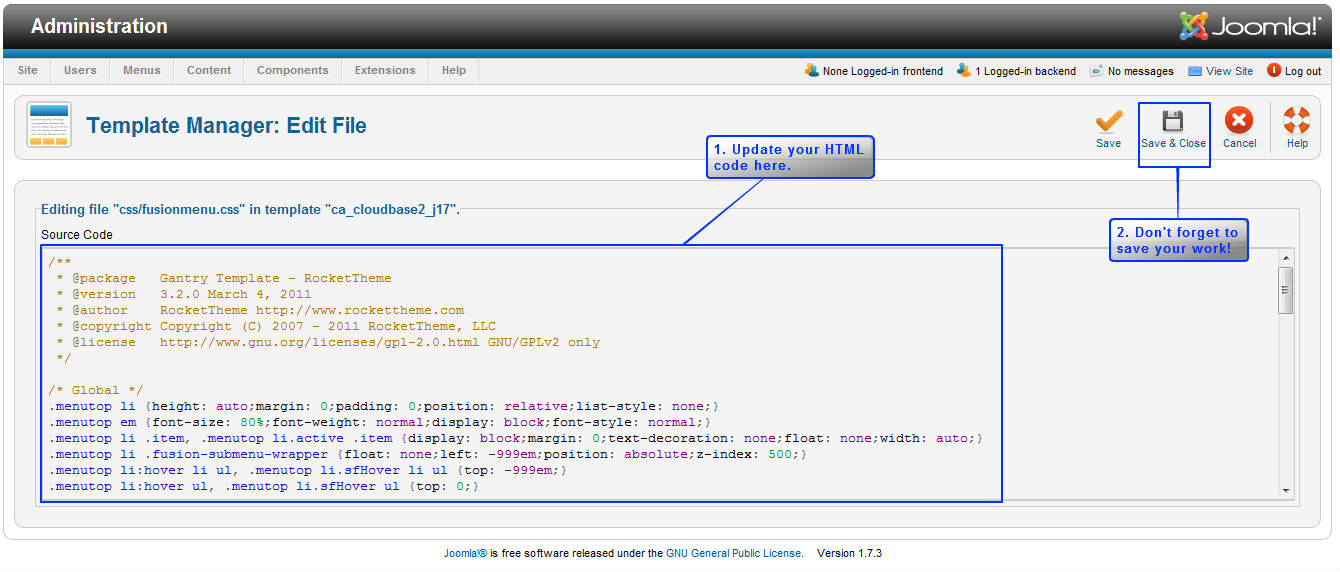The width and height of the screenshot is (1340, 572).
Task: Click the @package Gantry Template line
Action: (x=224, y=278)
